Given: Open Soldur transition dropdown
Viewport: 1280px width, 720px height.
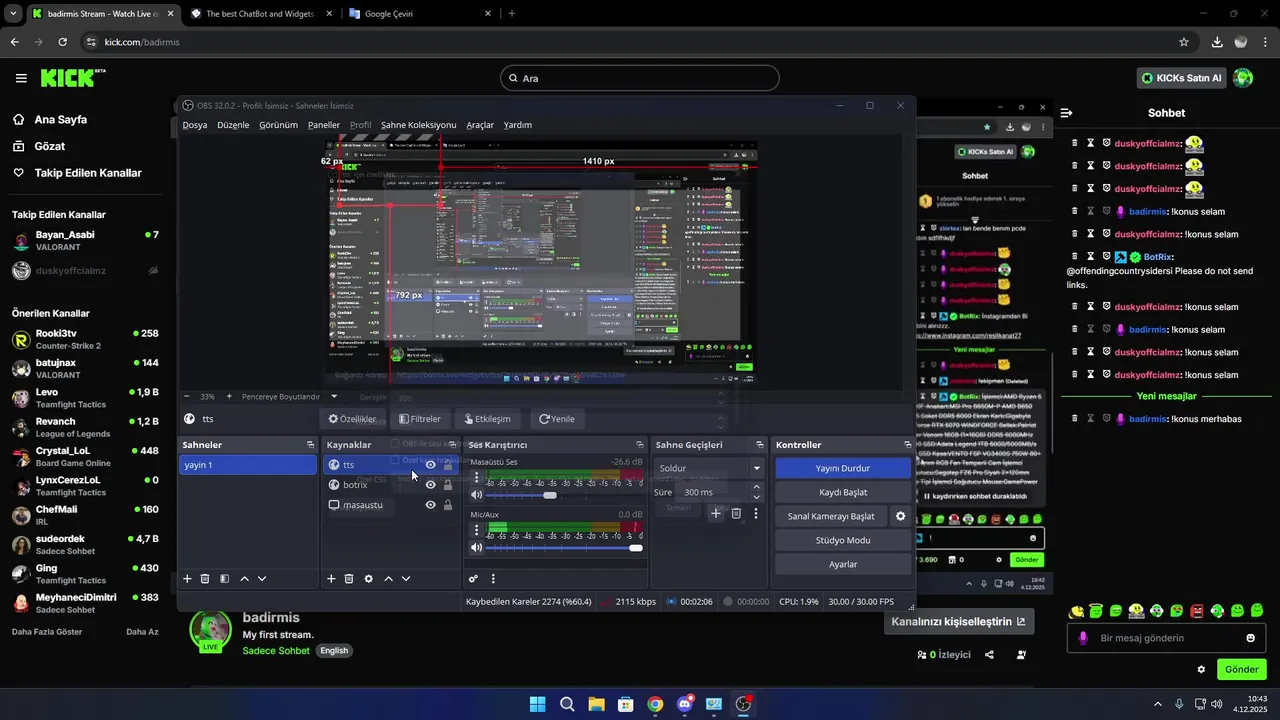Looking at the screenshot, I should (710, 468).
